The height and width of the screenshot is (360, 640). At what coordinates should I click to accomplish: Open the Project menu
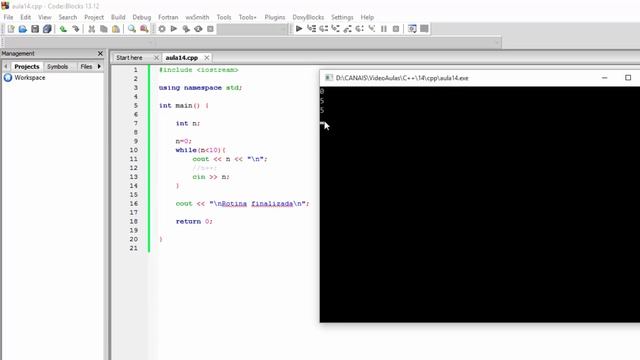tap(94, 17)
